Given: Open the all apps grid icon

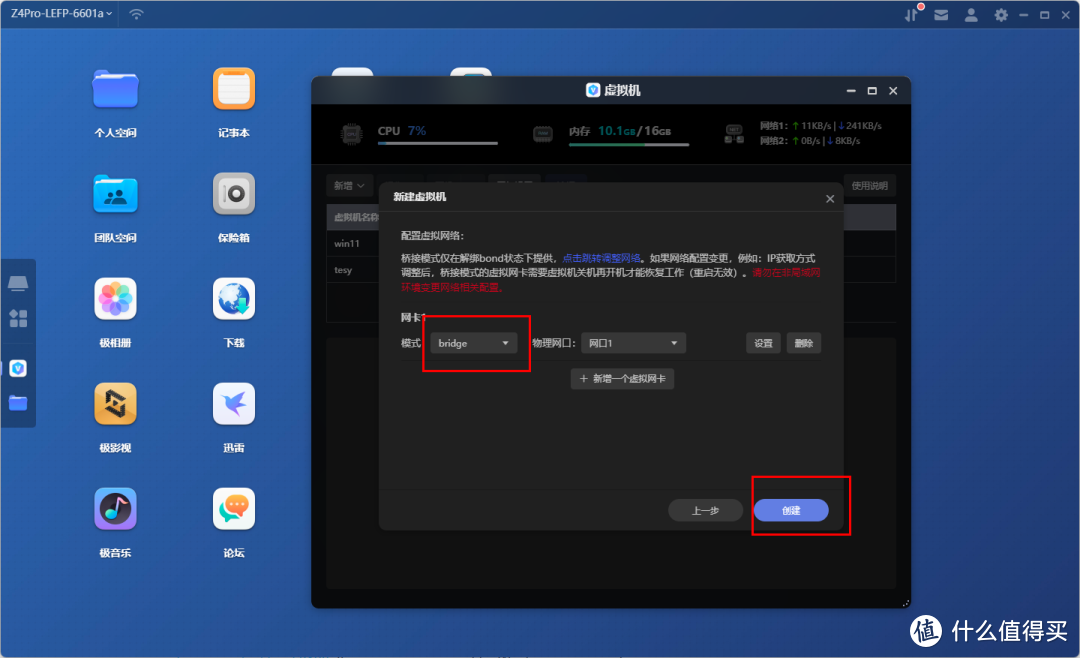Looking at the screenshot, I should [x=18, y=318].
